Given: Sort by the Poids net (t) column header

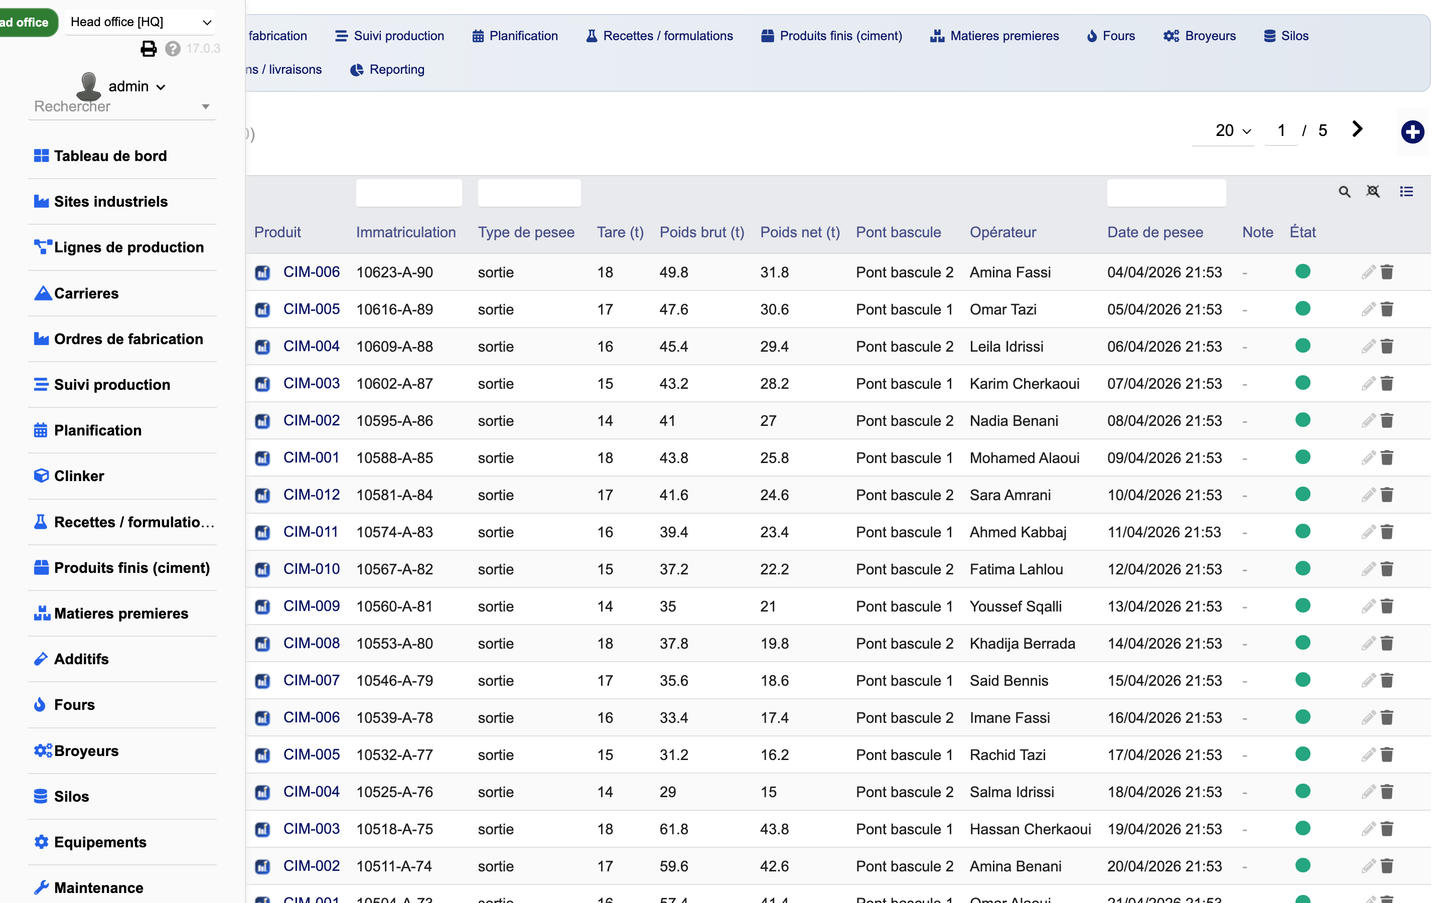Looking at the screenshot, I should [x=800, y=232].
